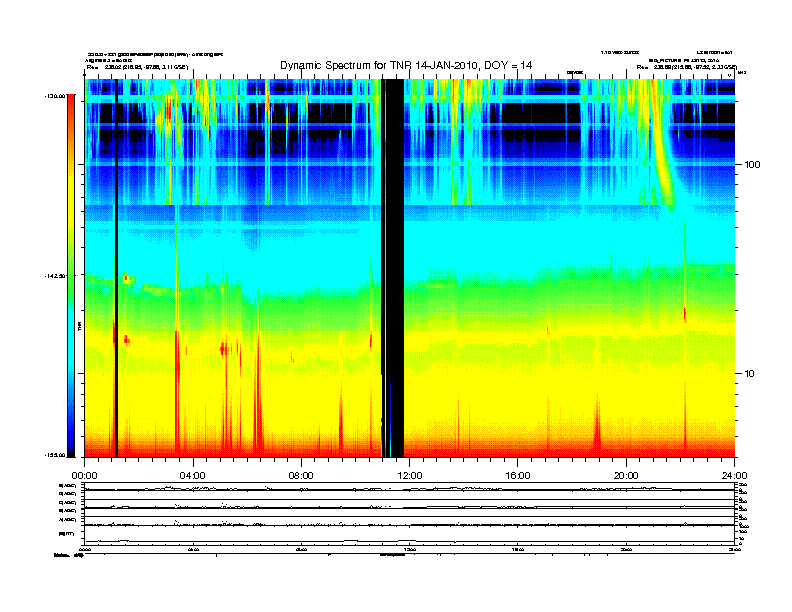The image size is (792, 612).
Task: Click the -142.50 color scale value
Action: coord(55,276)
